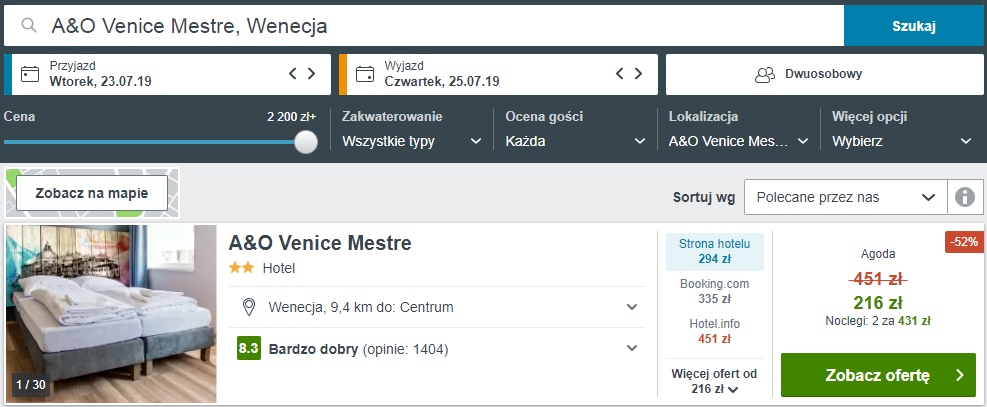Click the departure calendar icon
The width and height of the screenshot is (987, 407).
[364, 74]
